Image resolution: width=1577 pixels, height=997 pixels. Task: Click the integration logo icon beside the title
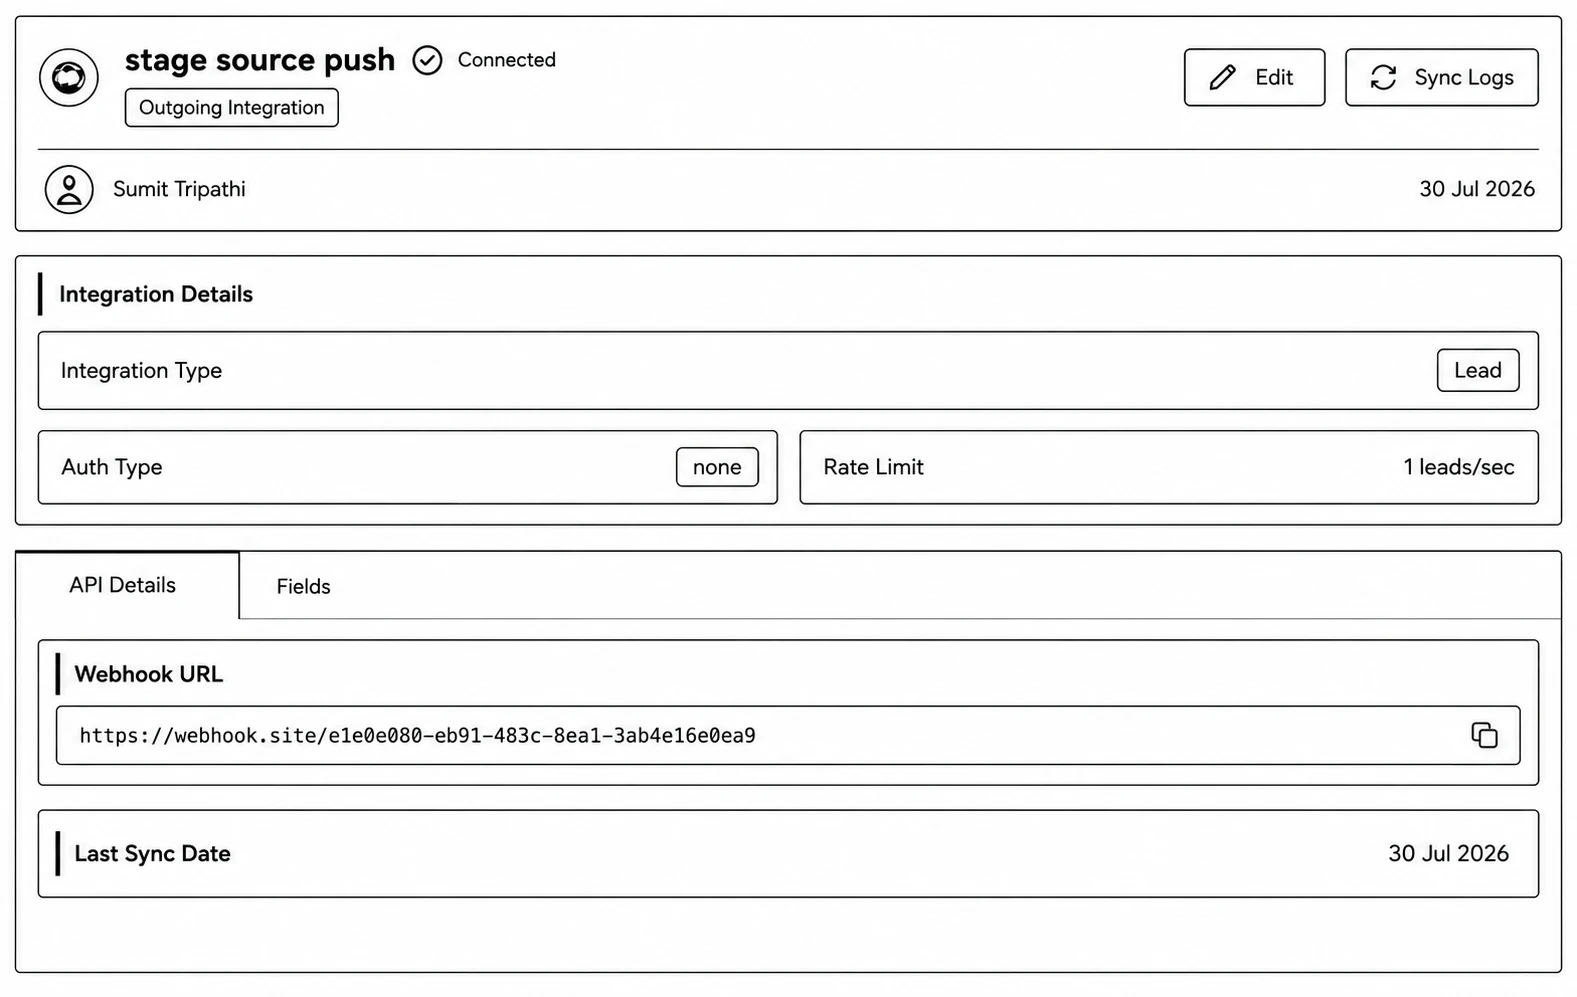point(69,78)
